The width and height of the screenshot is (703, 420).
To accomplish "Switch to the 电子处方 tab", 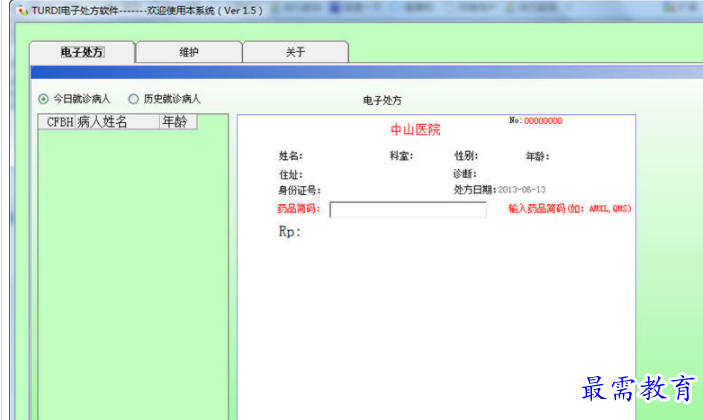I will click(x=82, y=52).
